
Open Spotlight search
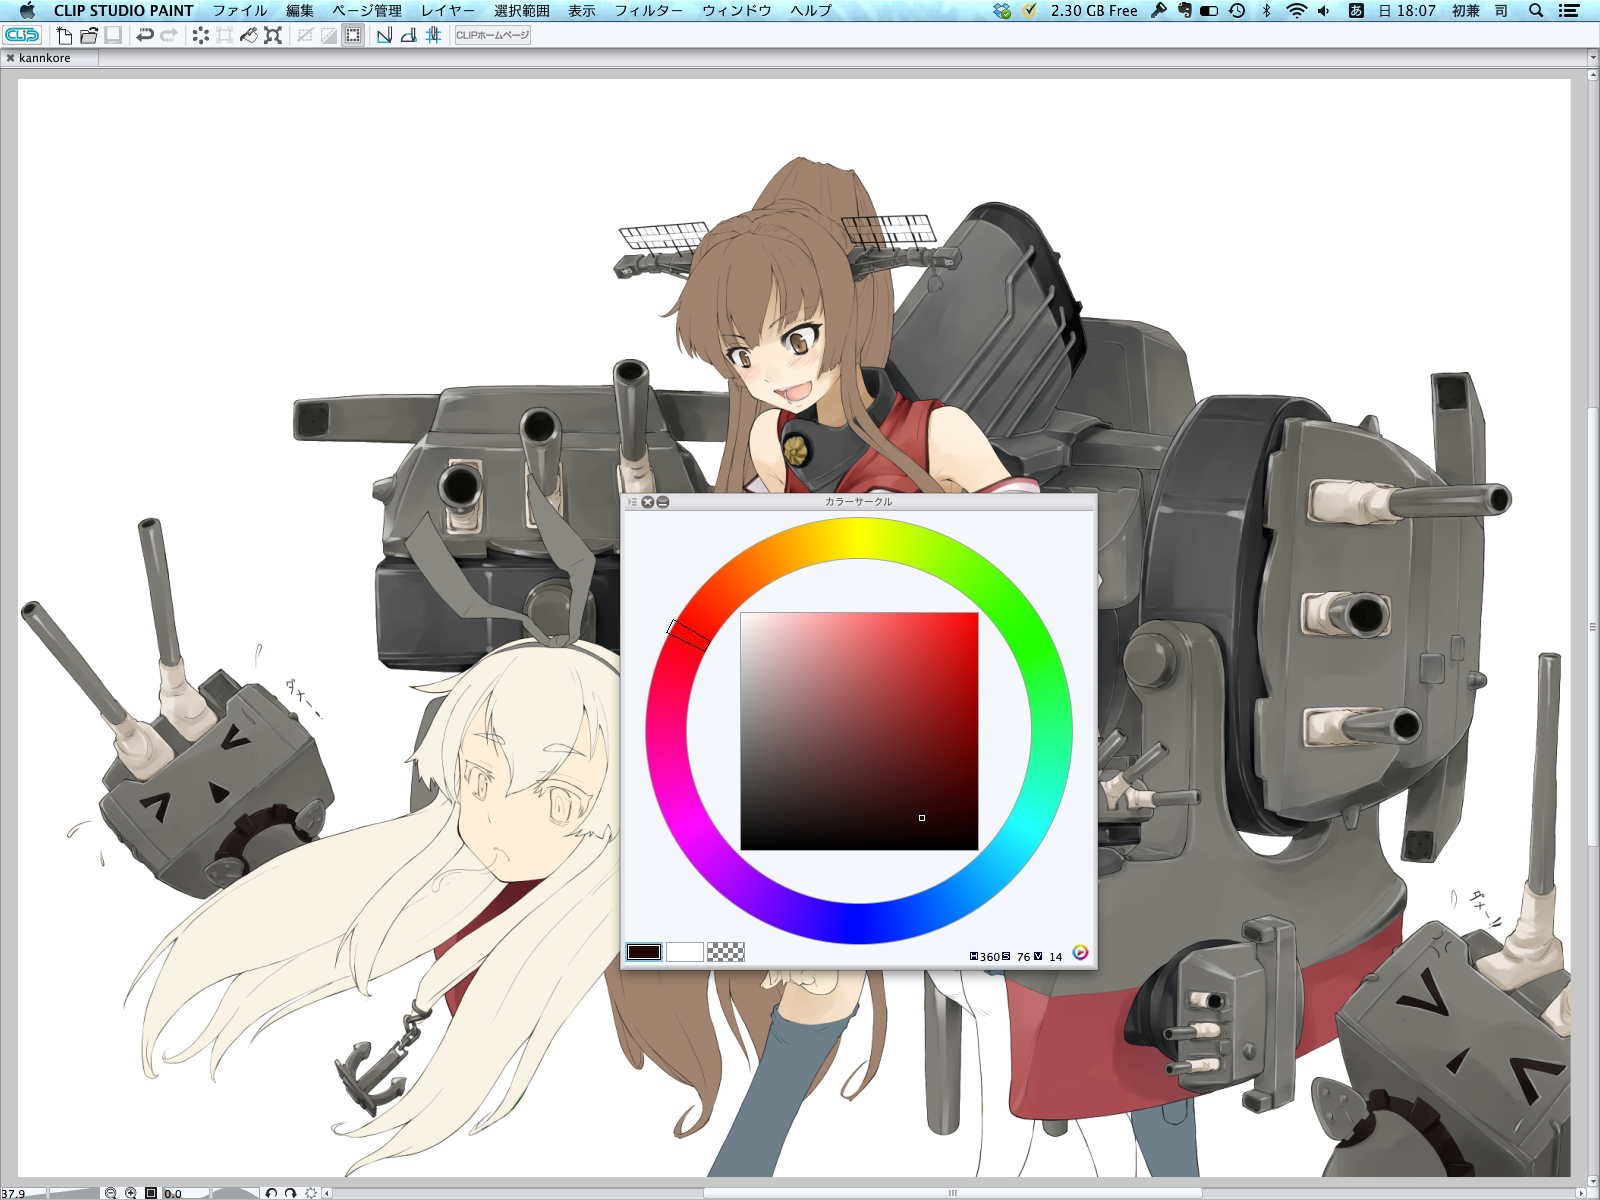pos(1536,11)
